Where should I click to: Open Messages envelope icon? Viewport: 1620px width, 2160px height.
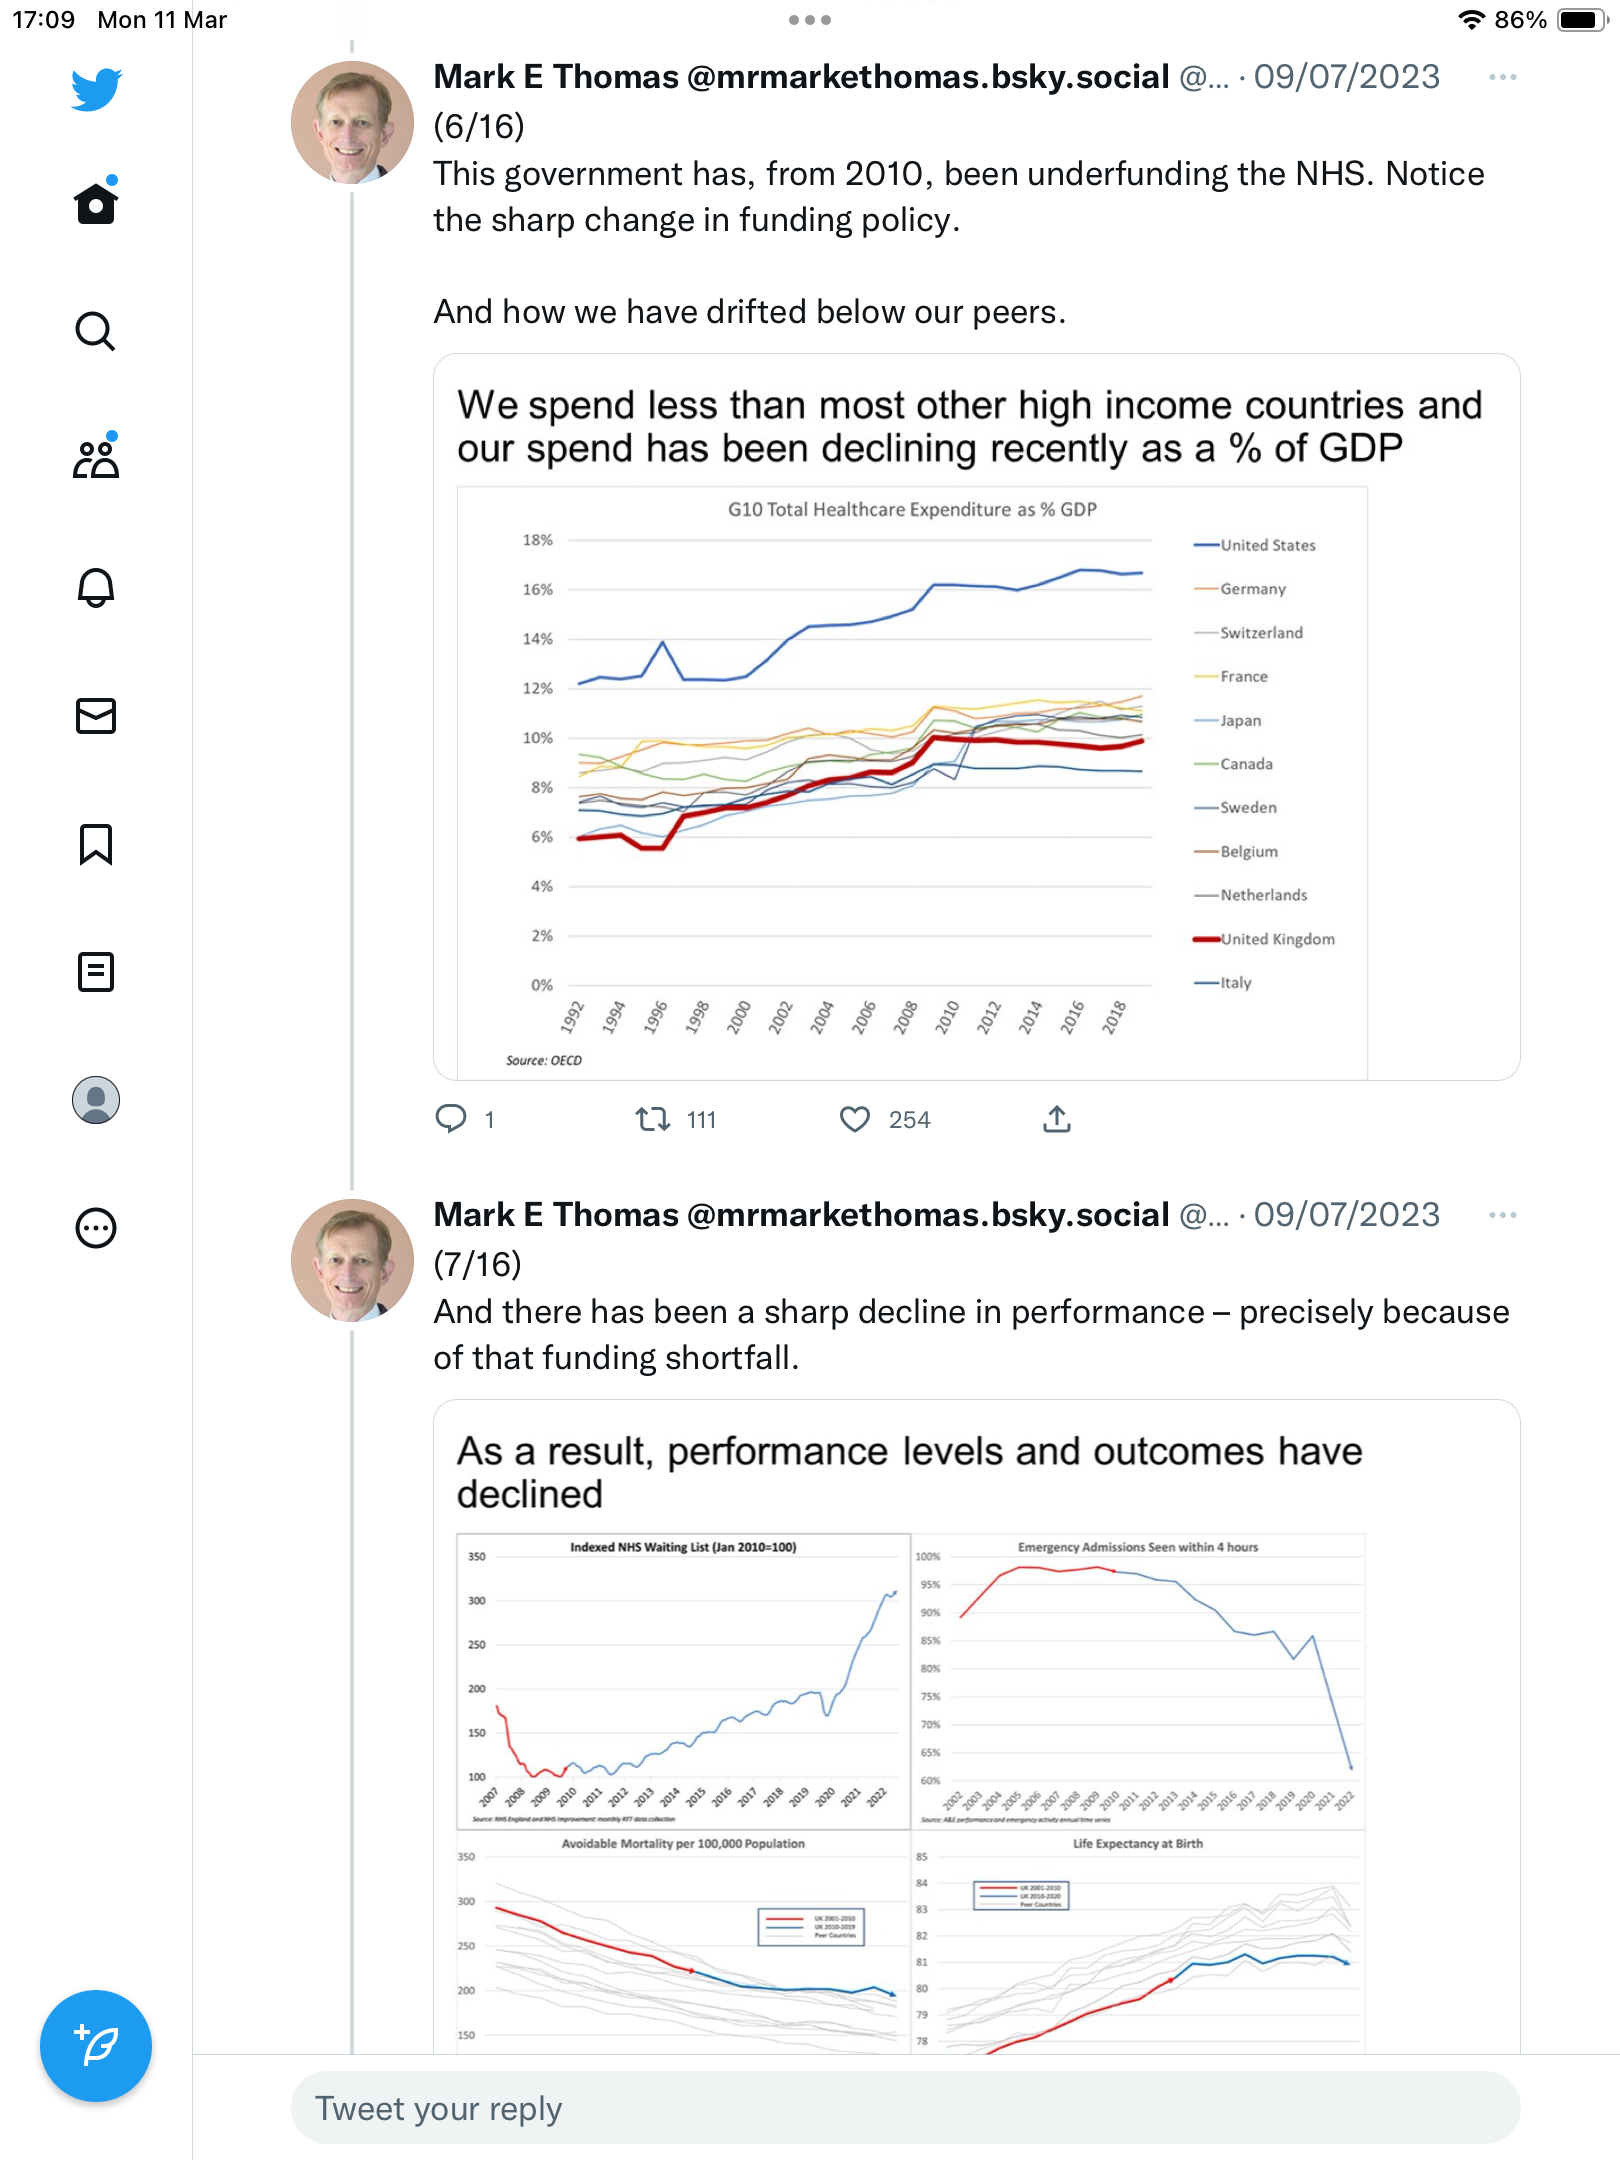(96, 716)
